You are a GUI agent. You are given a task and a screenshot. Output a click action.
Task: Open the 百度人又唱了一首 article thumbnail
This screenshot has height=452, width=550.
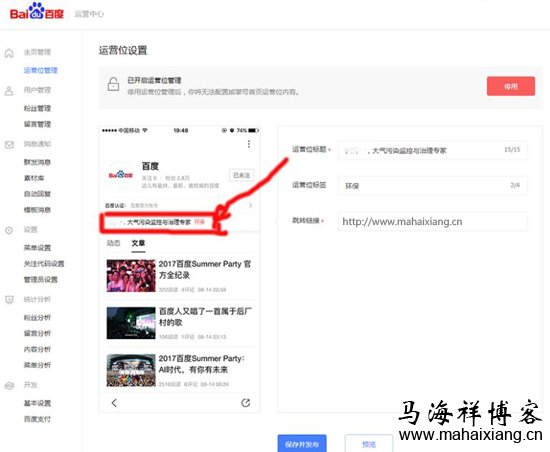tap(131, 323)
